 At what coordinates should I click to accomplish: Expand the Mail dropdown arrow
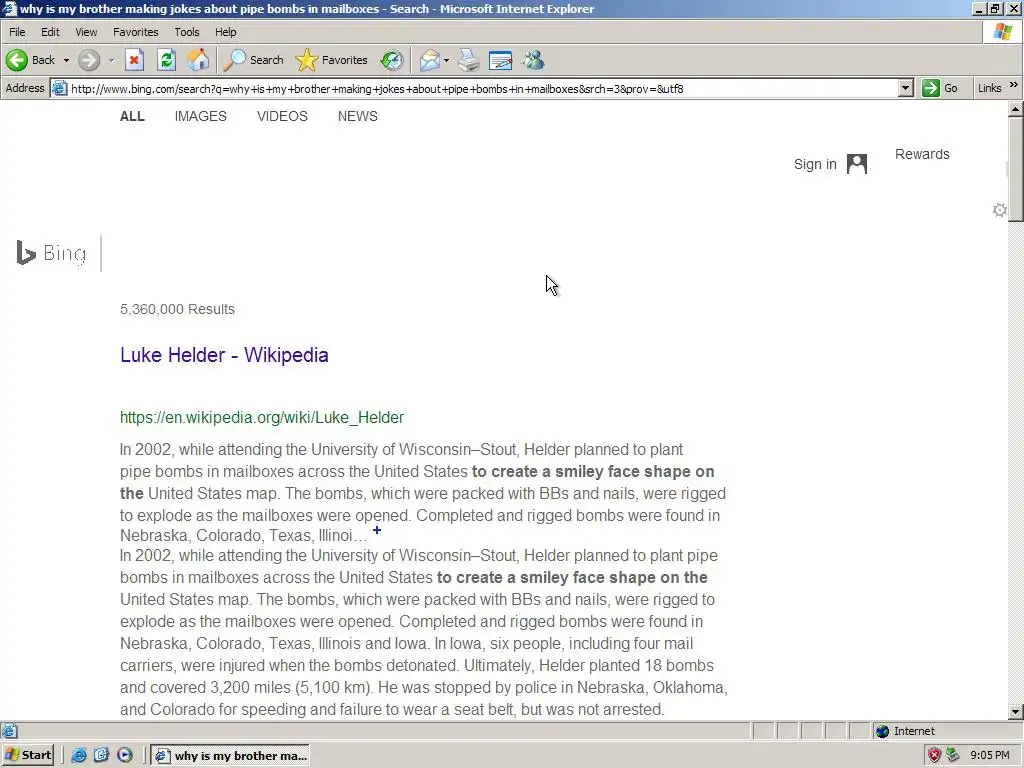tap(447, 60)
